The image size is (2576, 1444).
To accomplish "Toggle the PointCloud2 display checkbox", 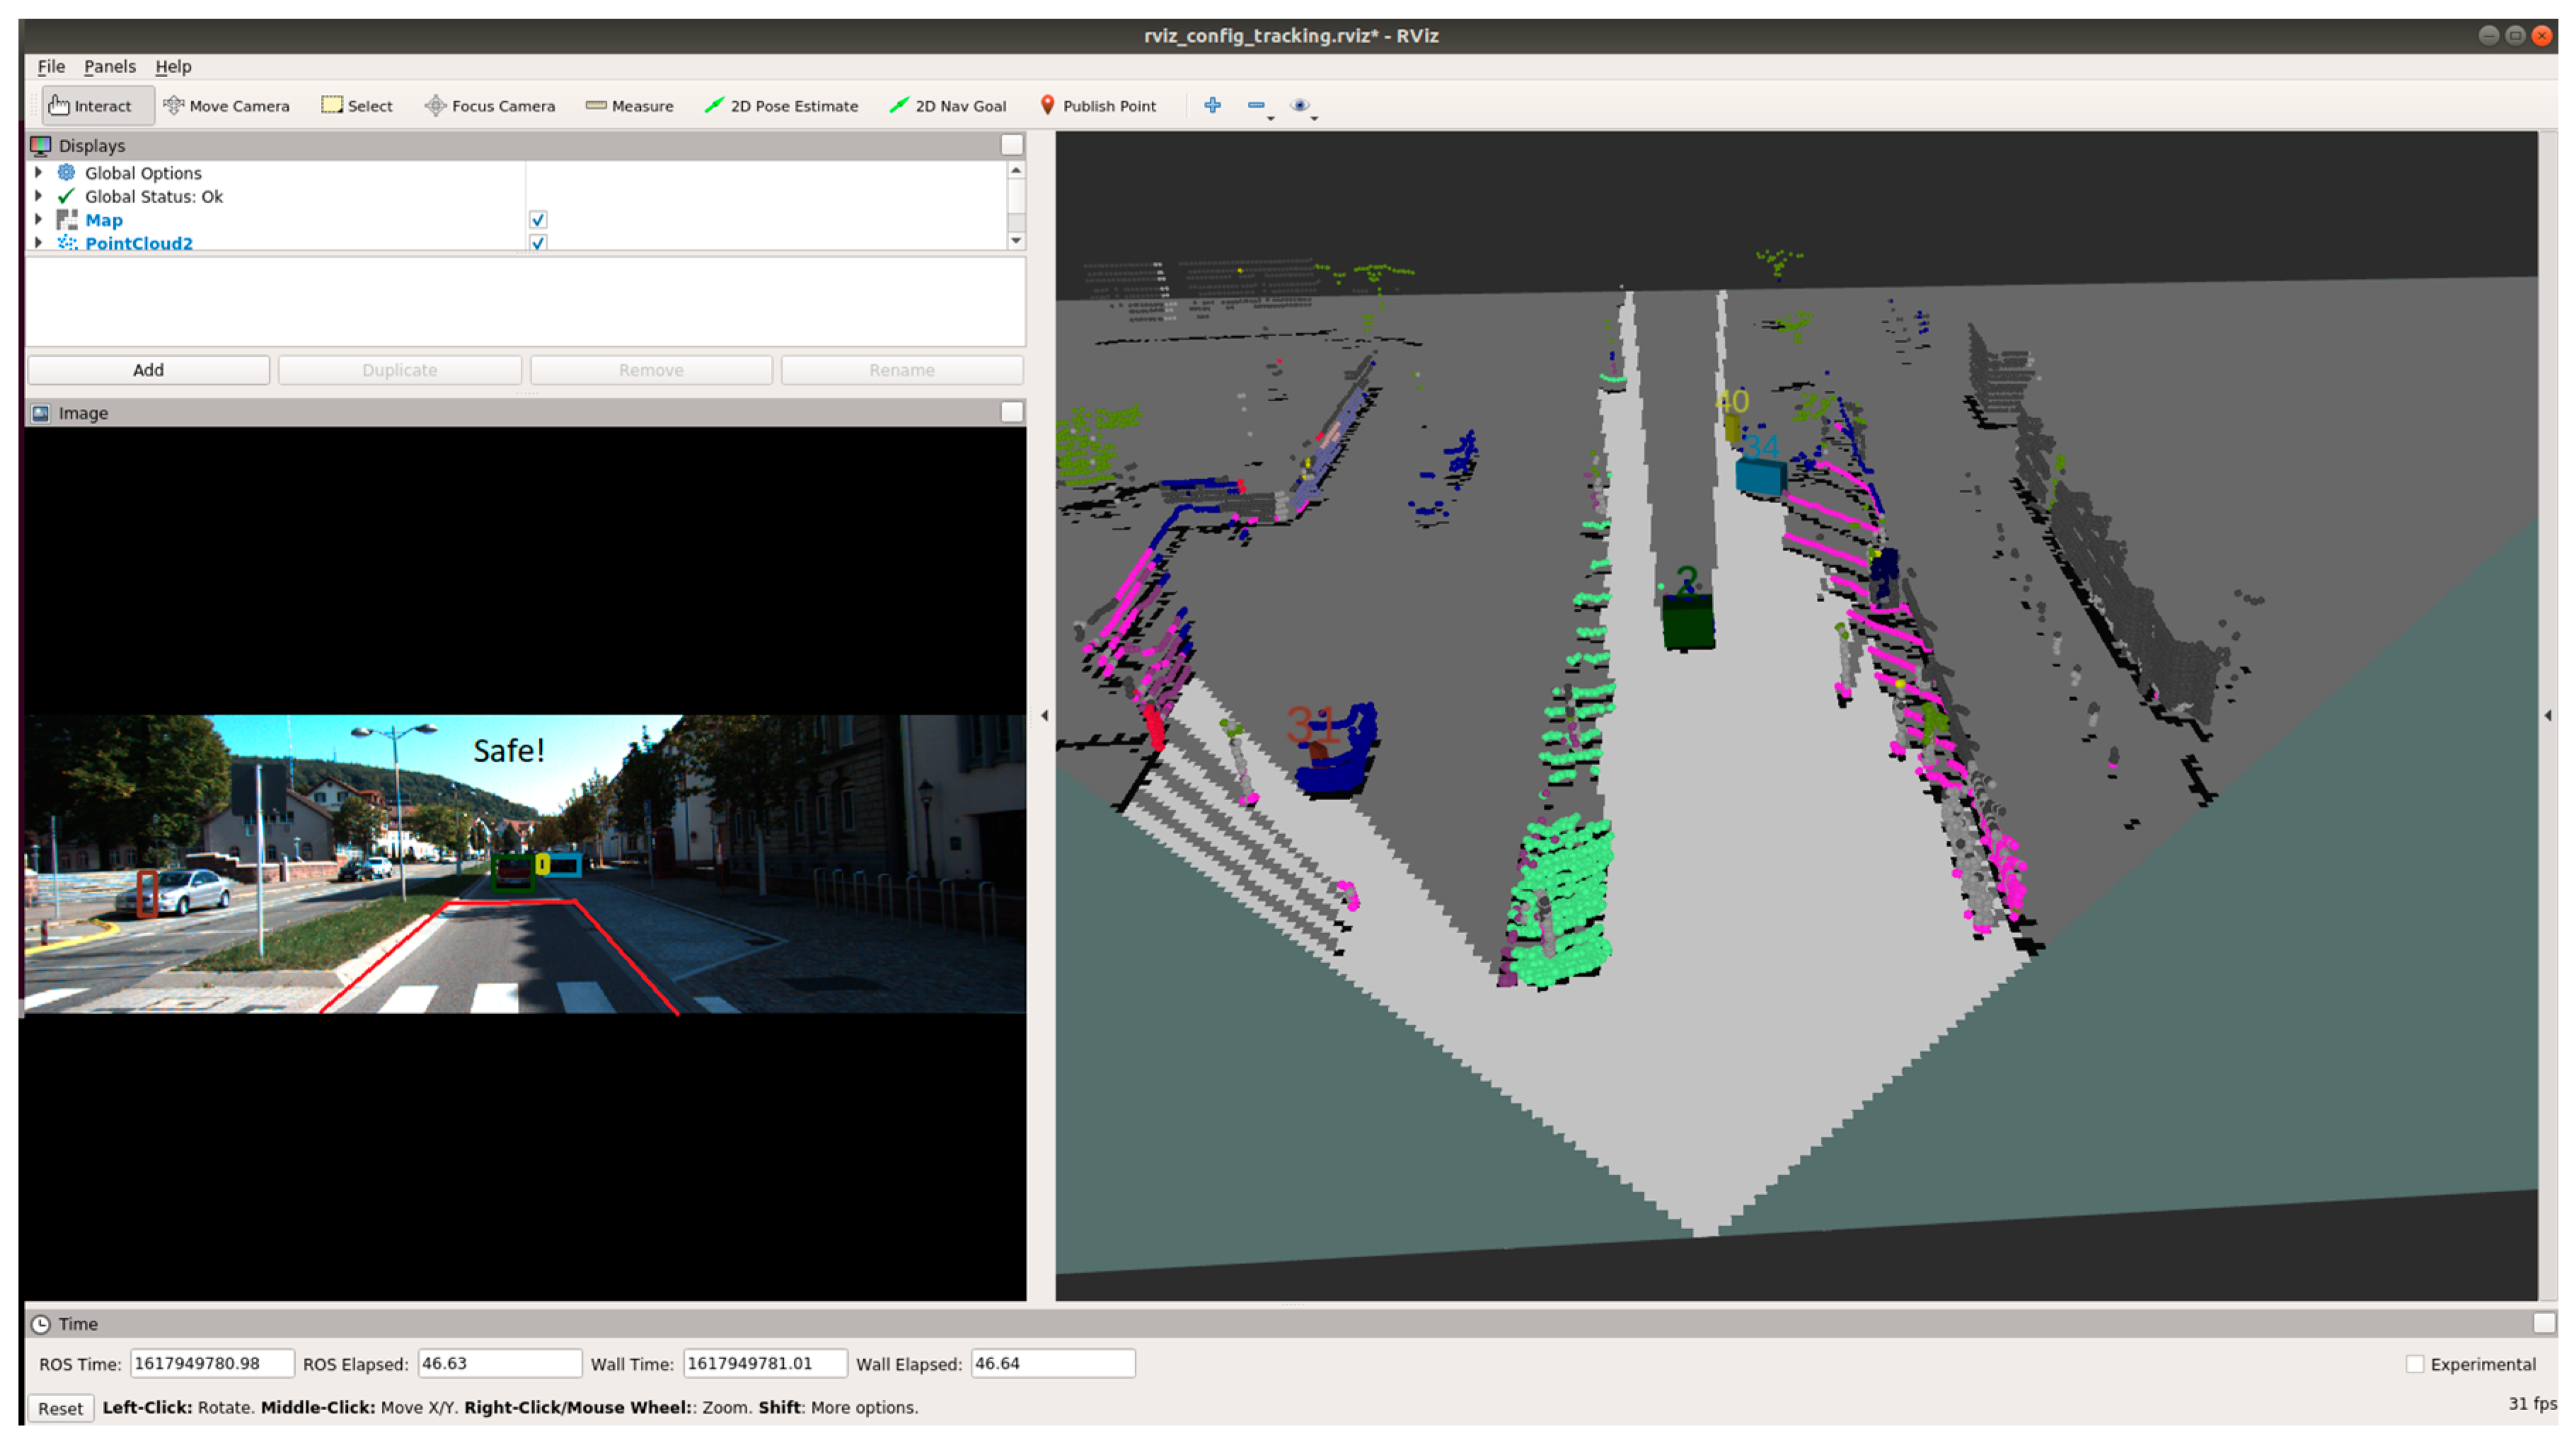I will pyautogui.click(x=538, y=243).
